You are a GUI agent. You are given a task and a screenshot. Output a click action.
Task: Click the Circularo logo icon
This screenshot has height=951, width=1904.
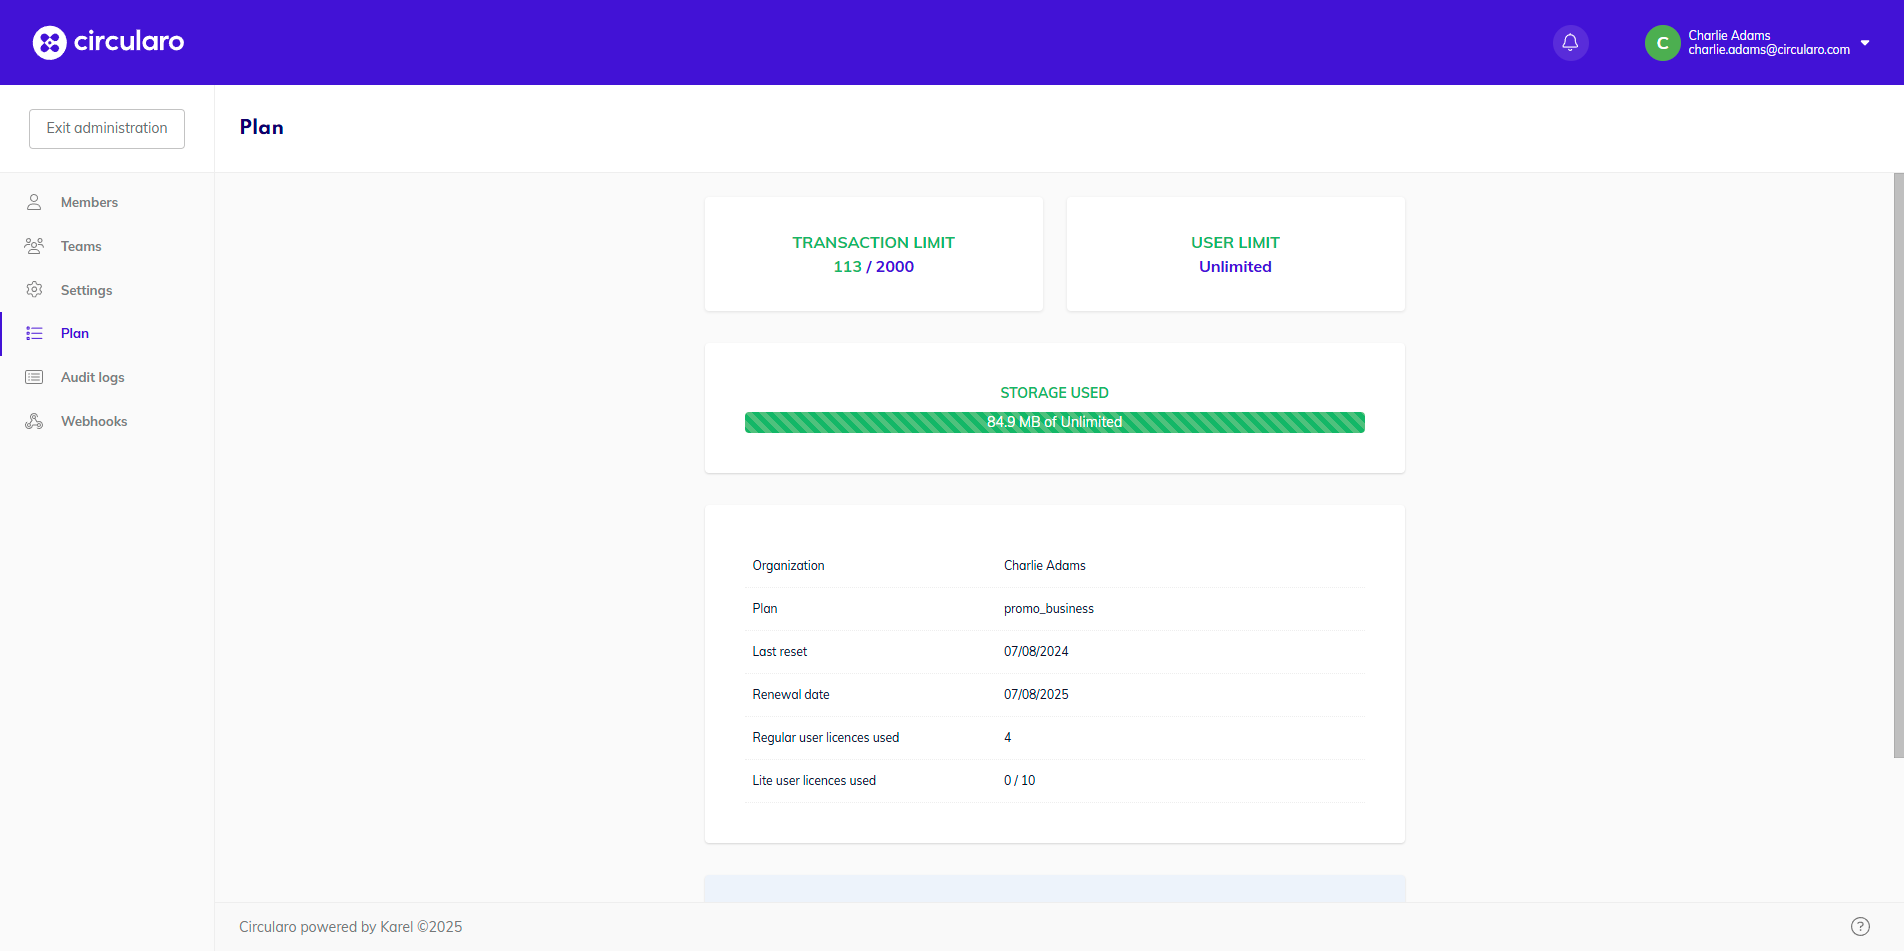[x=49, y=42]
